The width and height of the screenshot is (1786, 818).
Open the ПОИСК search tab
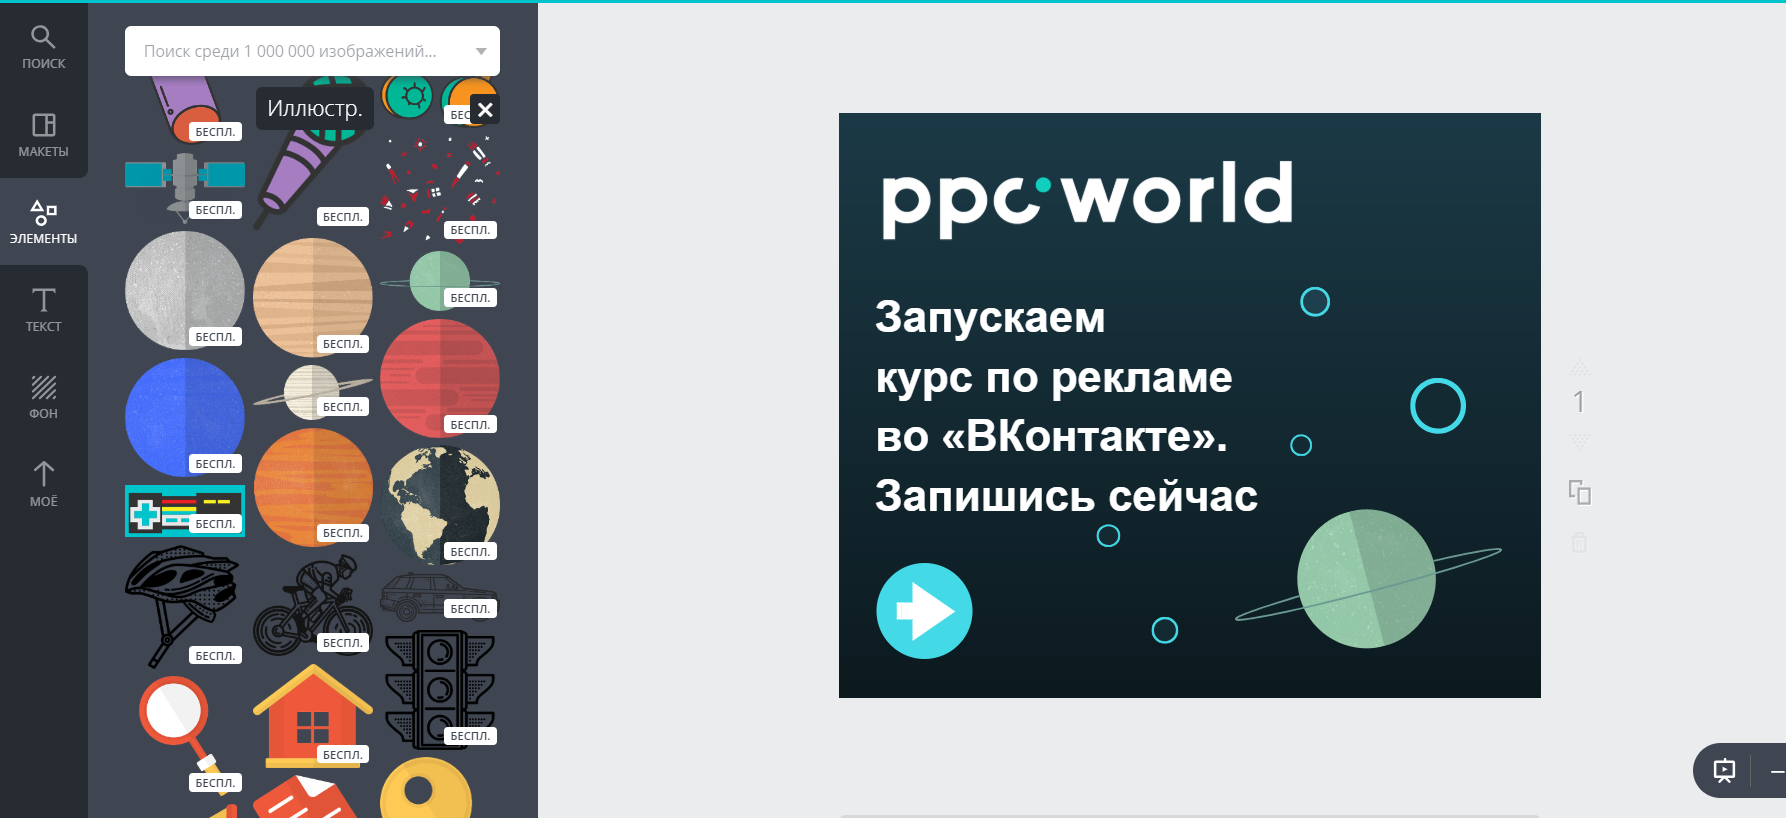coord(43,47)
